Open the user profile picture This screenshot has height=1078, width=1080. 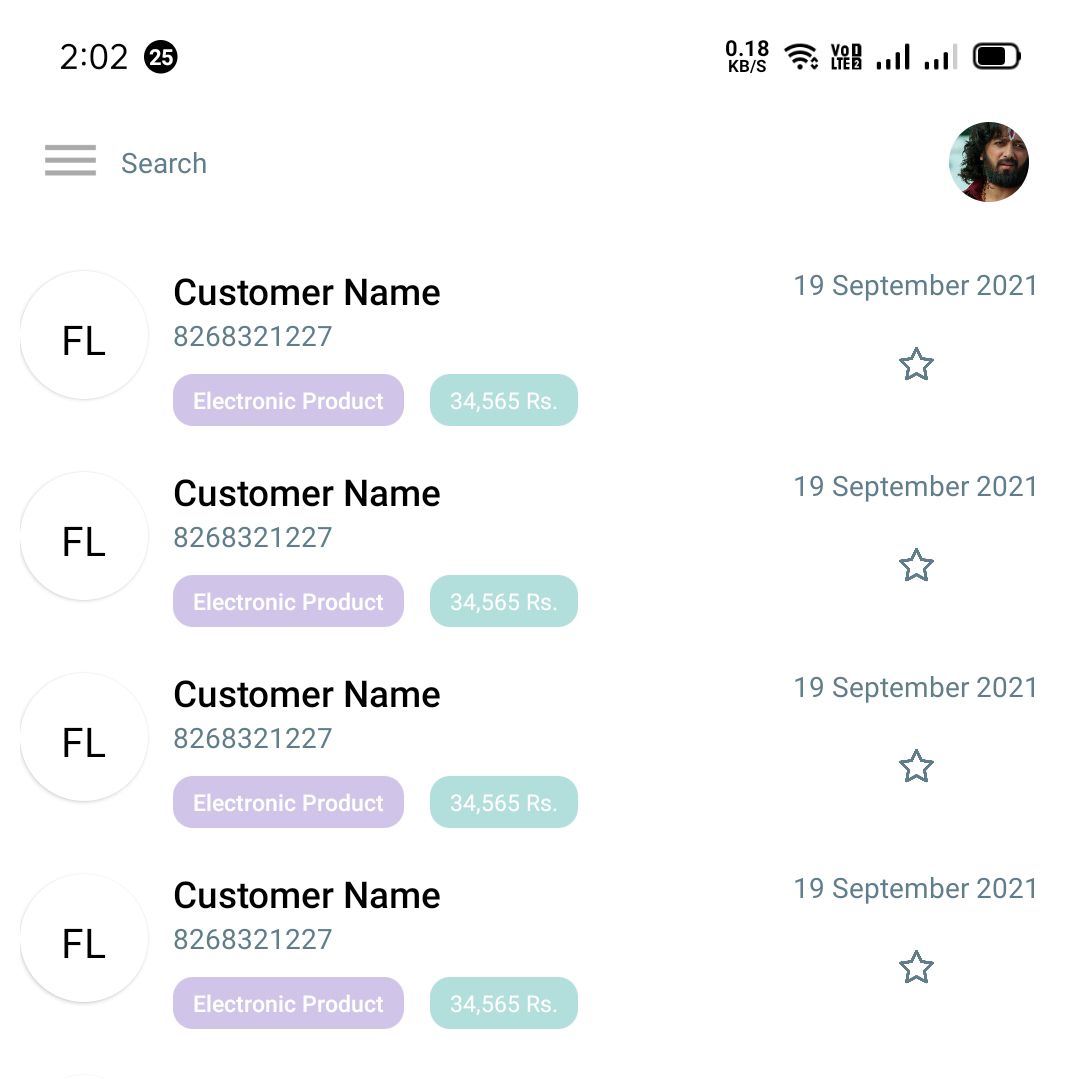click(x=988, y=162)
